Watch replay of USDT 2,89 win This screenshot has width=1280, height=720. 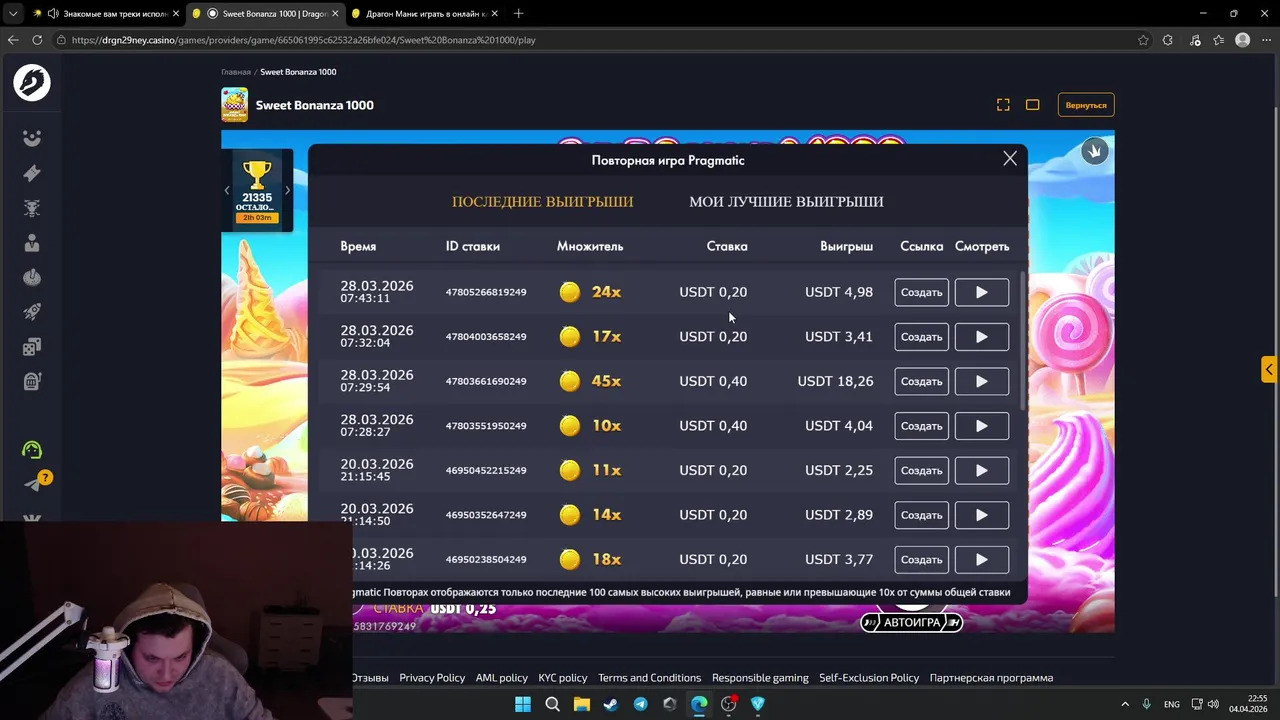981,515
